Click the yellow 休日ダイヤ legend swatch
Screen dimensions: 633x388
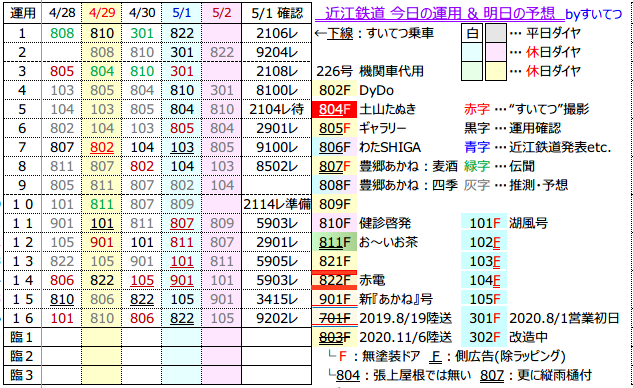pyautogui.click(x=496, y=71)
